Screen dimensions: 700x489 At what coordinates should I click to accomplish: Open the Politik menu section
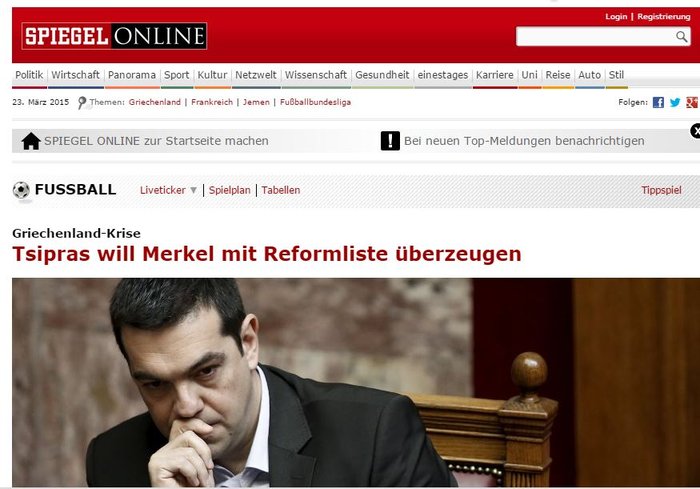pos(29,75)
